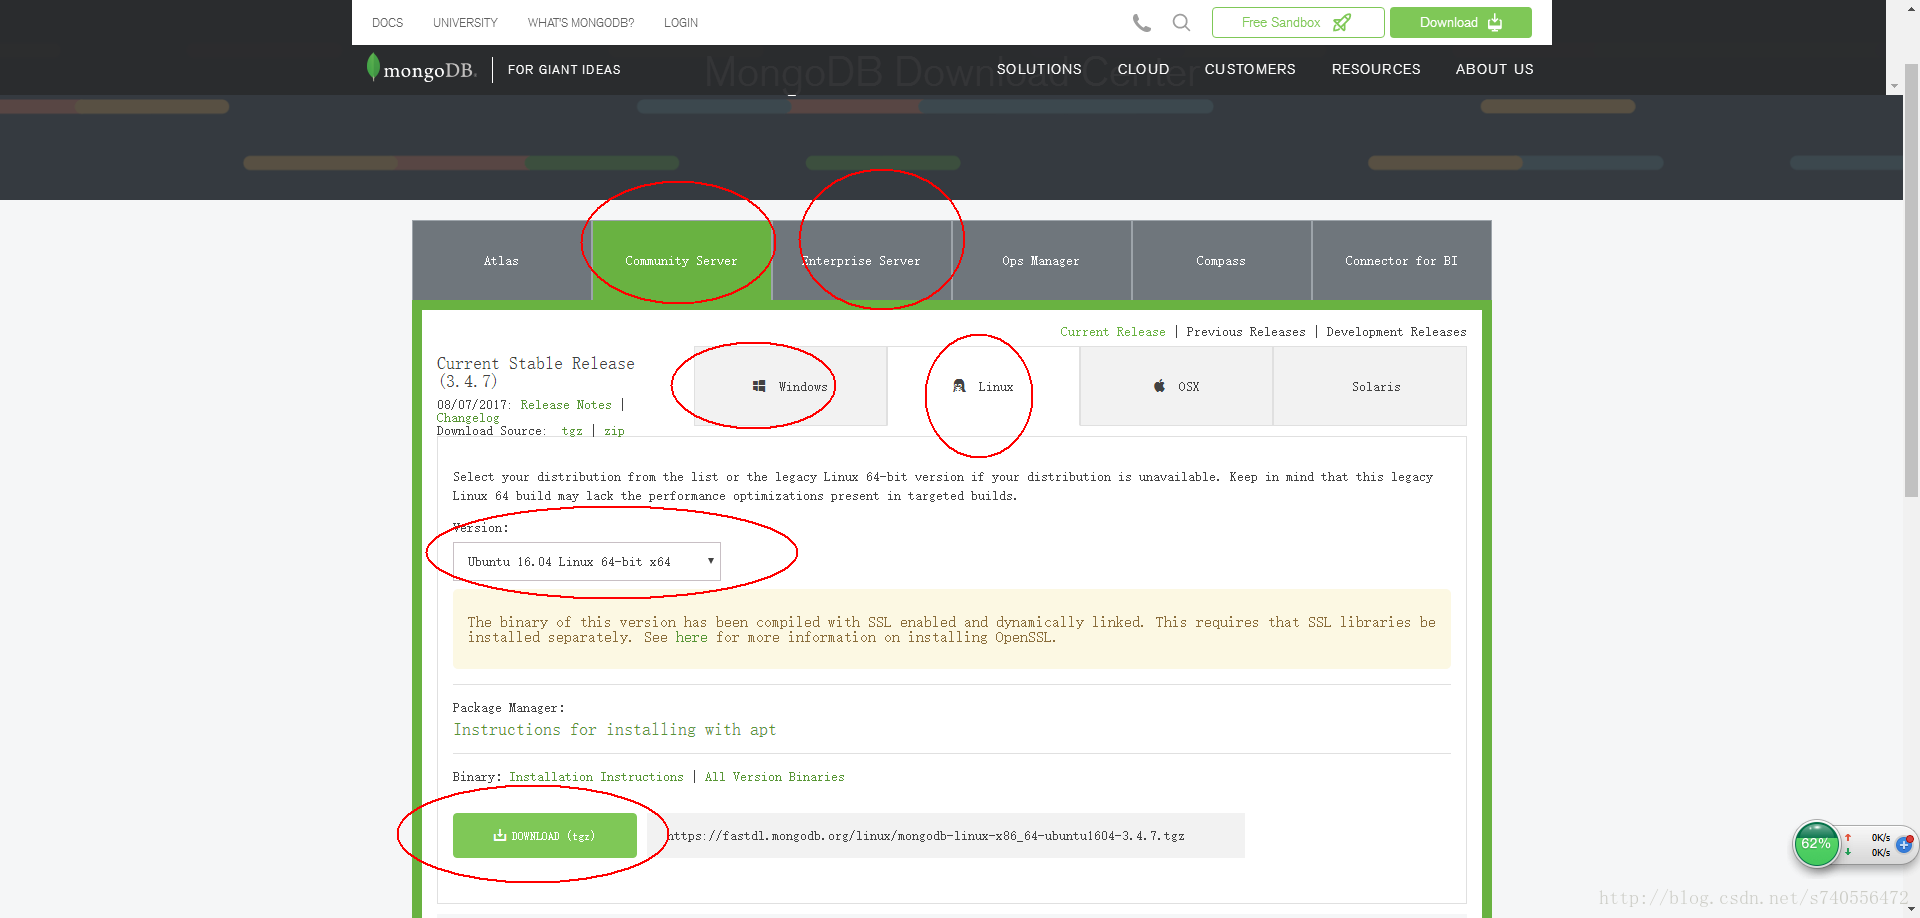Click the Windows logo icon
Screen dimensions: 1920x918
pyautogui.click(x=759, y=386)
